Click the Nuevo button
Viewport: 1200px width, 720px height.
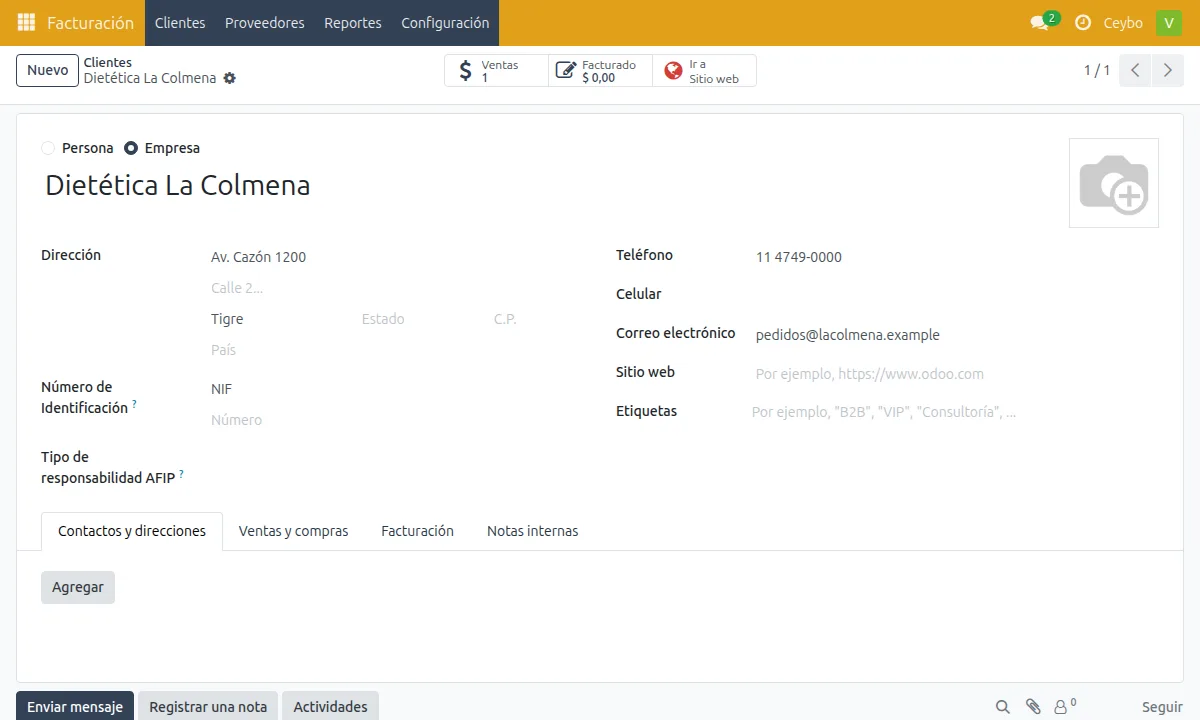(48, 70)
